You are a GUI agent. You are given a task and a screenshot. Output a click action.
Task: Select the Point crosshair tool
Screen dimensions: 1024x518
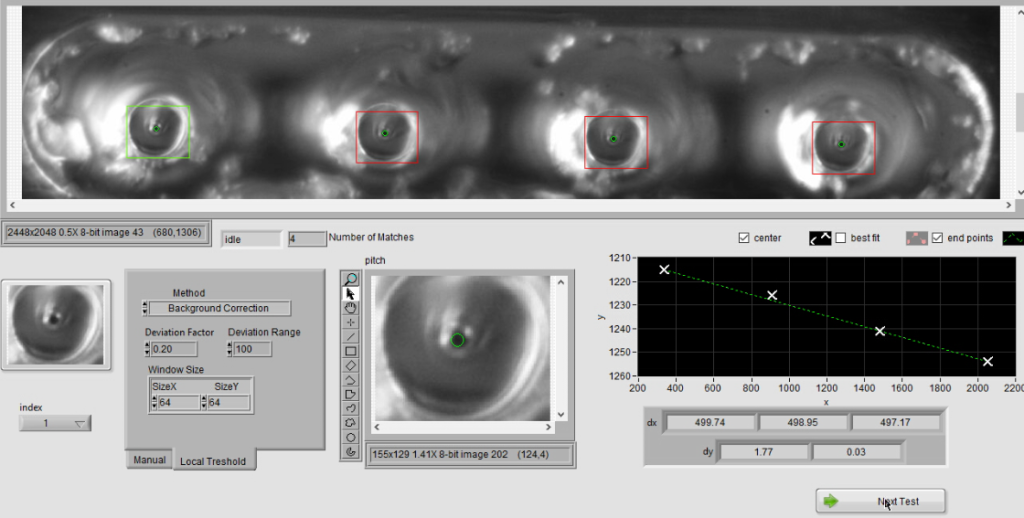(351, 322)
